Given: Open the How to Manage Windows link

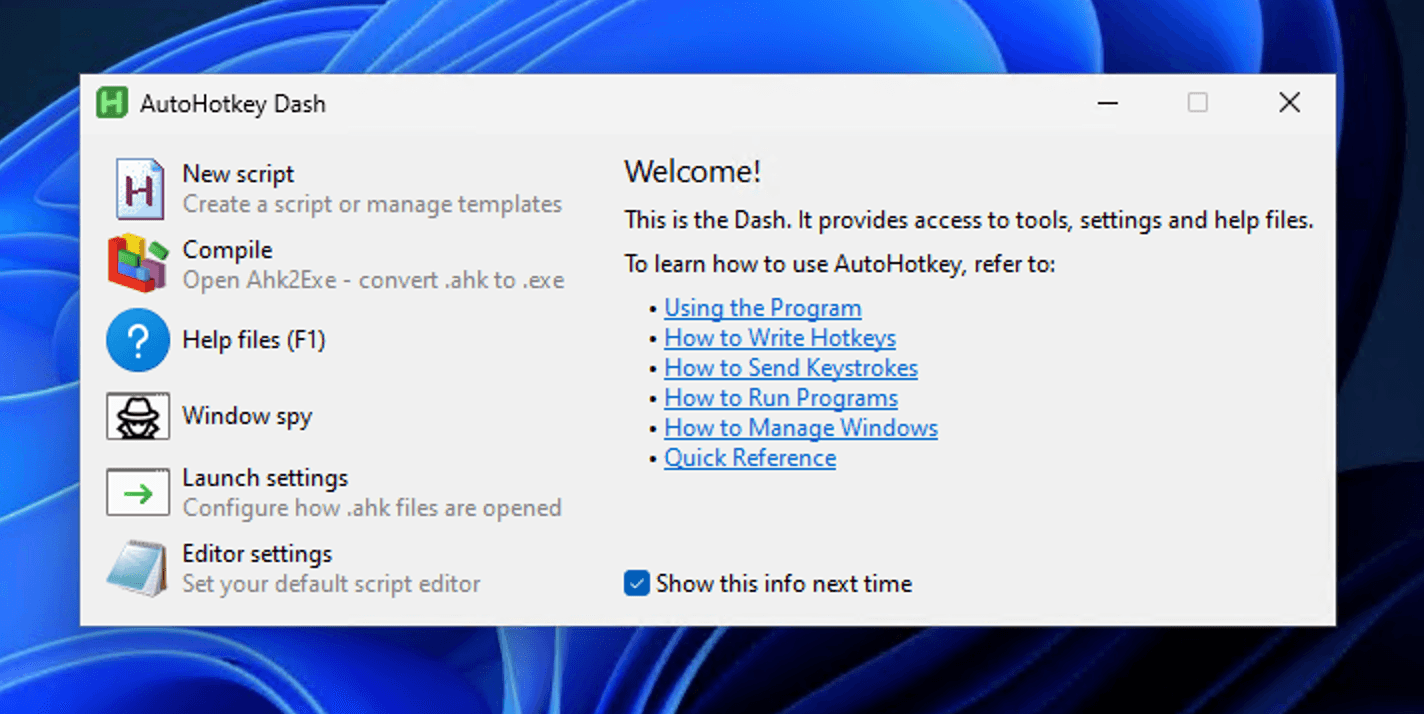Looking at the screenshot, I should point(801,428).
